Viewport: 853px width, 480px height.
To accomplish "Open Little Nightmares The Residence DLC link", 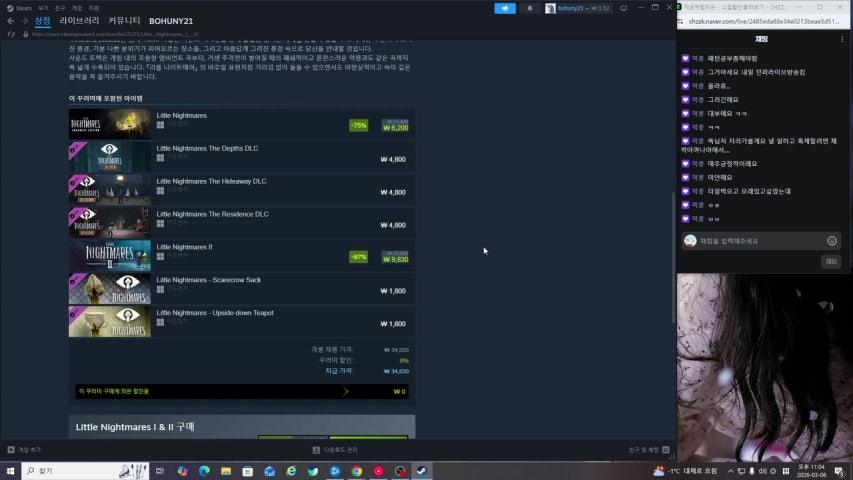I will (x=212, y=214).
